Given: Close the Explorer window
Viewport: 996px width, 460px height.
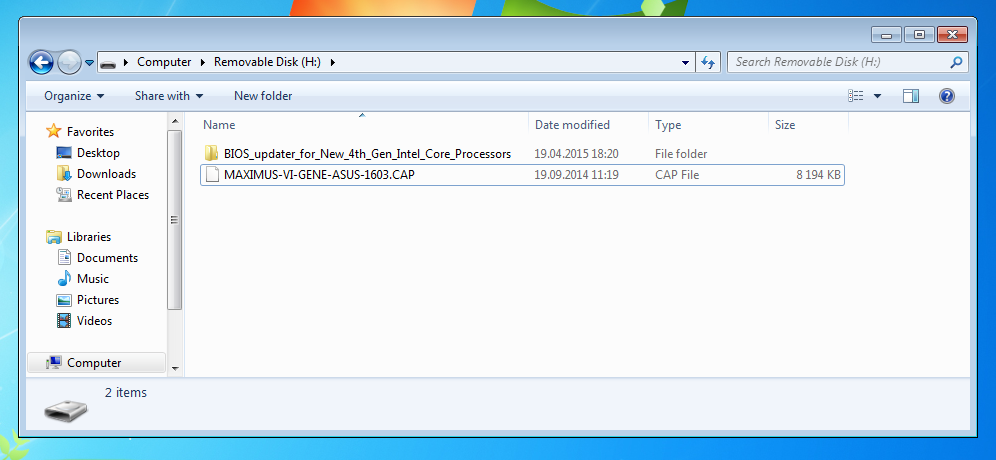Looking at the screenshot, I should click(x=952, y=35).
